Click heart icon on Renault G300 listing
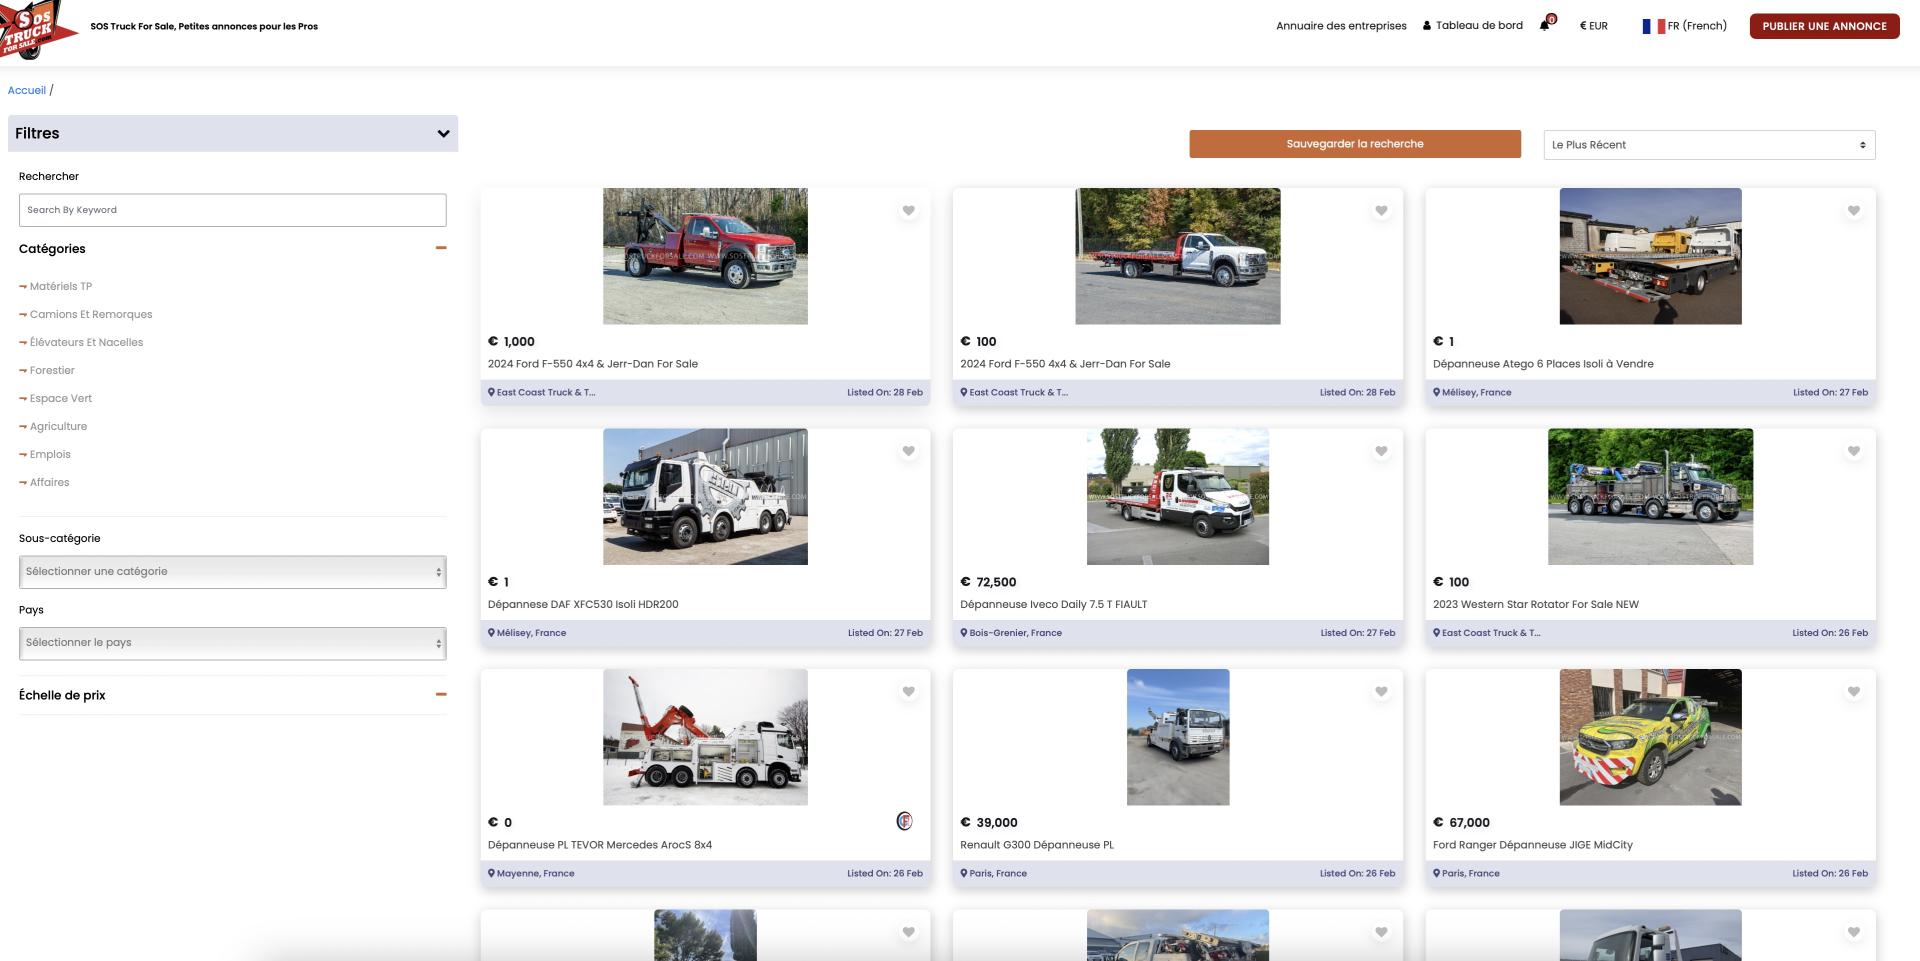Screen dimensions: 1920x961 point(1381,692)
